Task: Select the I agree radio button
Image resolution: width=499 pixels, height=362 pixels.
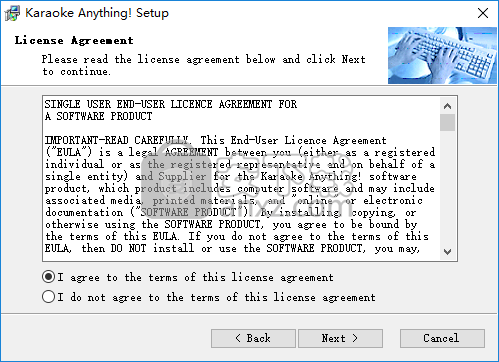Action: point(49,277)
